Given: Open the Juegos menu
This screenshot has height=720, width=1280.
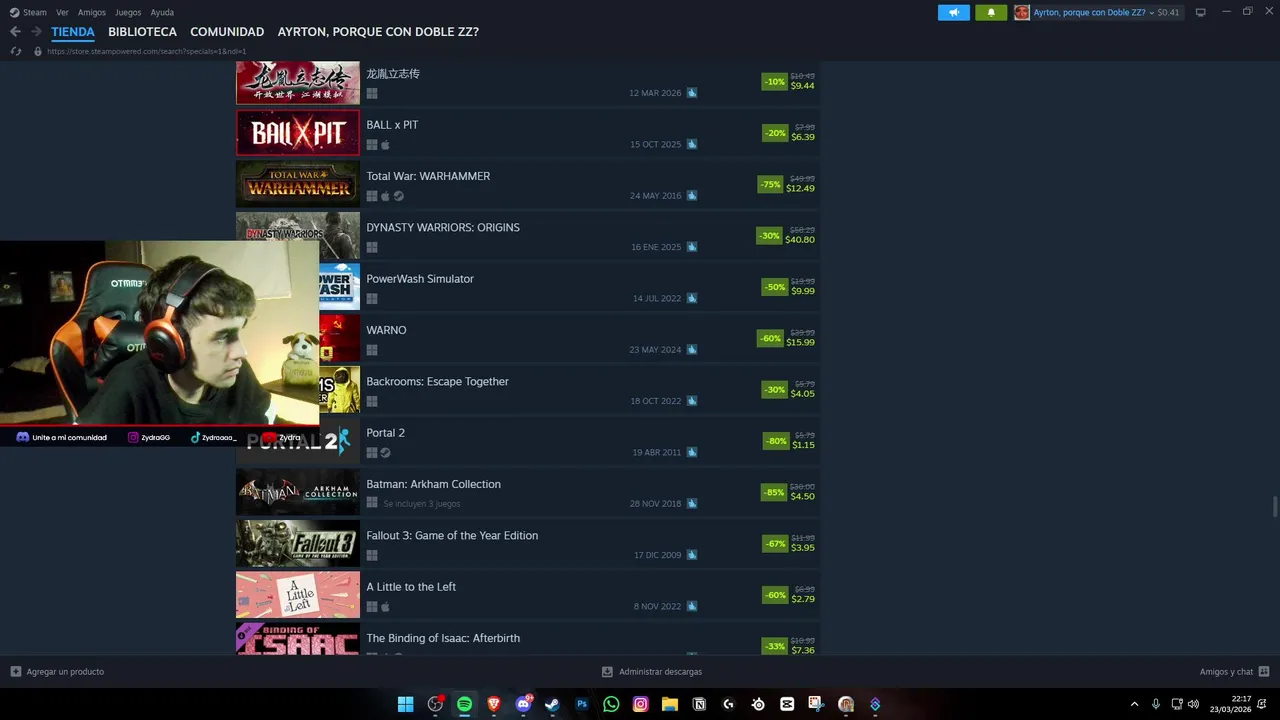Looking at the screenshot, I should pos(128,12).
